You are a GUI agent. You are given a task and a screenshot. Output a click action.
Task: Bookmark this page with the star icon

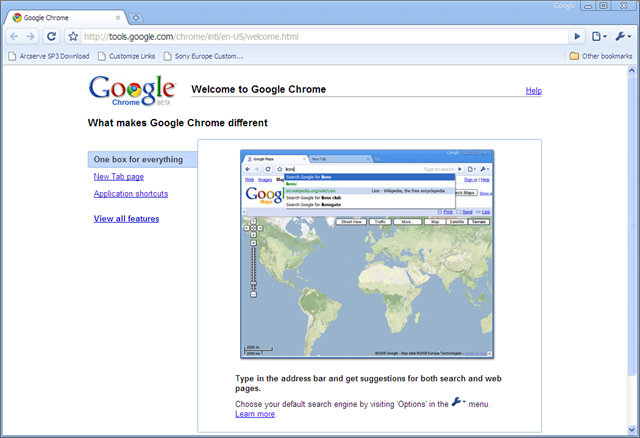point(73,36)
